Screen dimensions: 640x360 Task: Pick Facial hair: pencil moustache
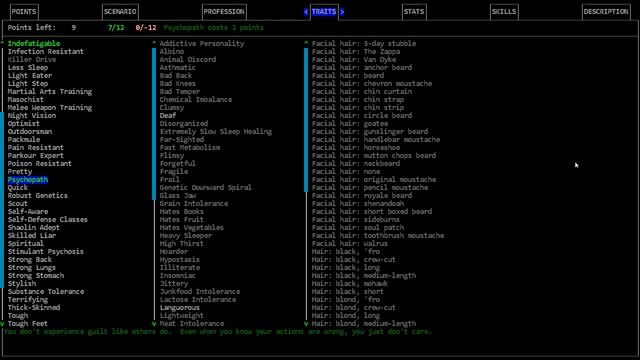(x=370, y=187)
